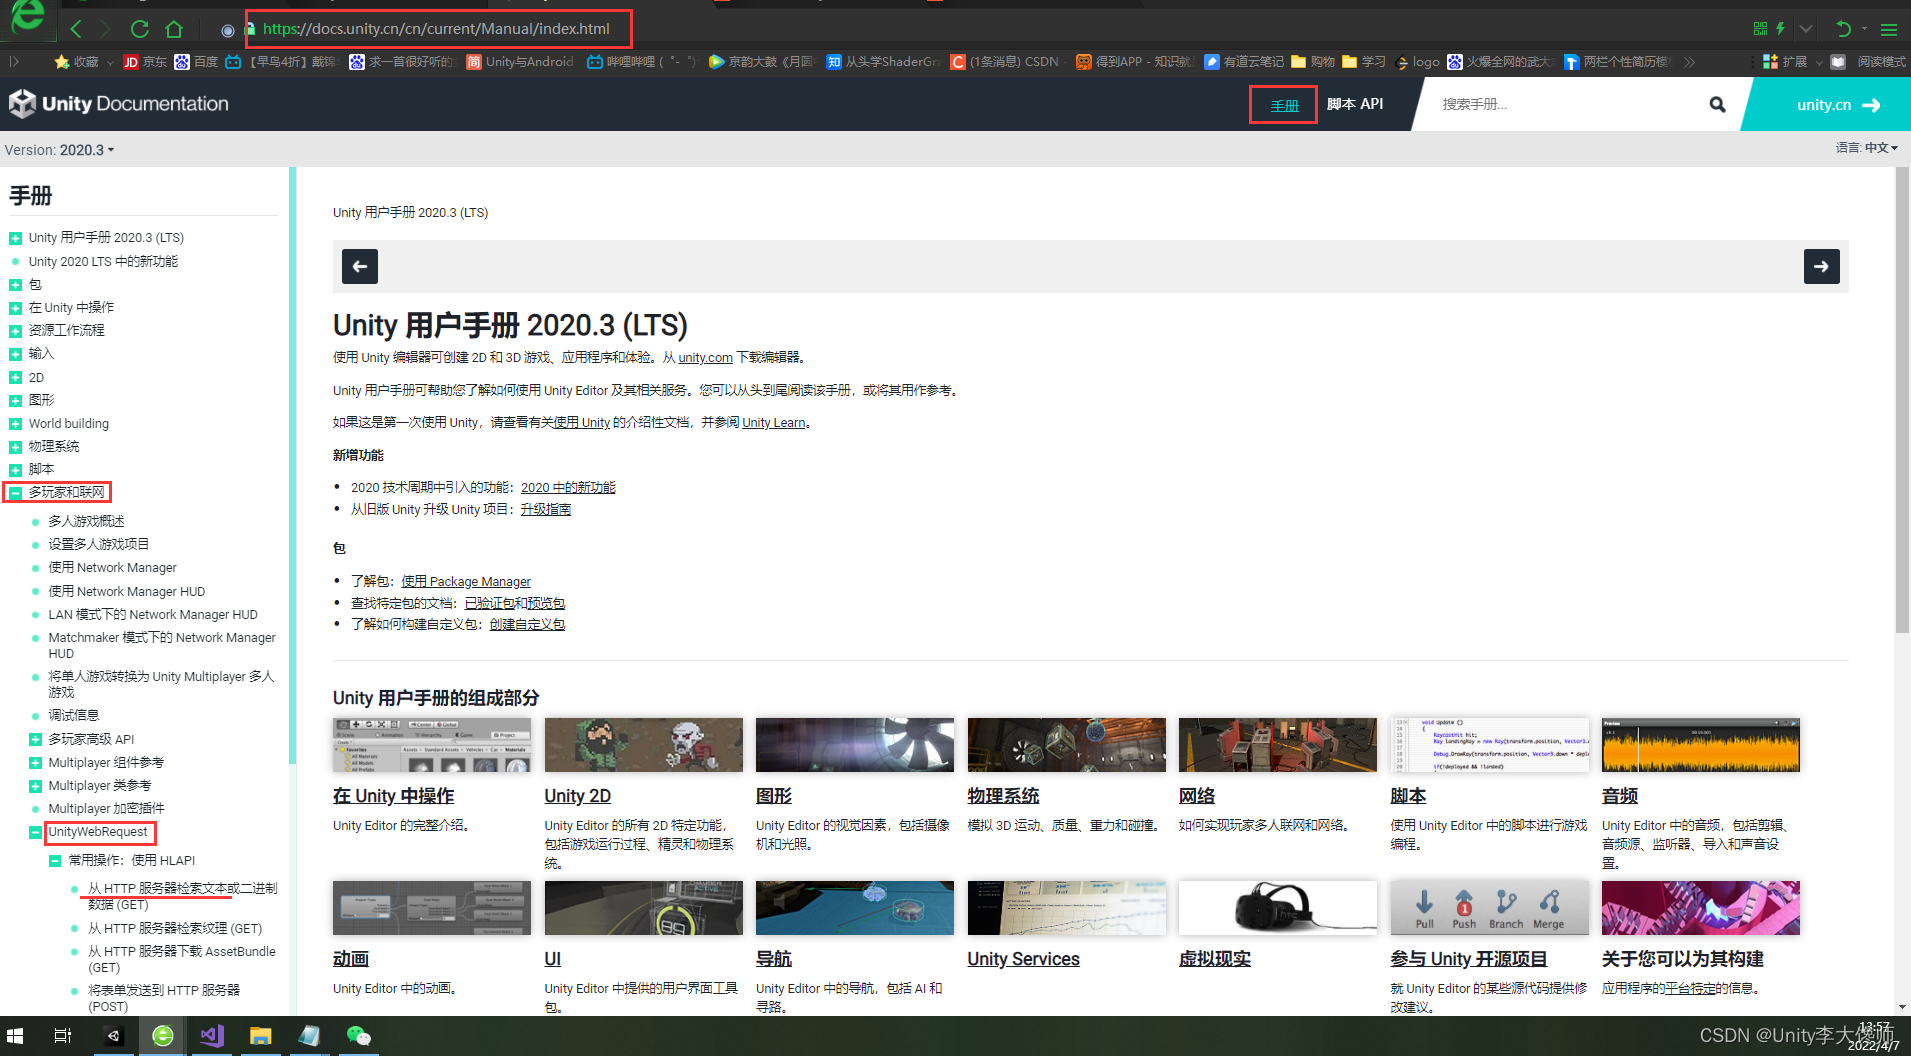Click the QR code grid icon in address bar
The image size is (1911, 1056).
coord(1760,29)
